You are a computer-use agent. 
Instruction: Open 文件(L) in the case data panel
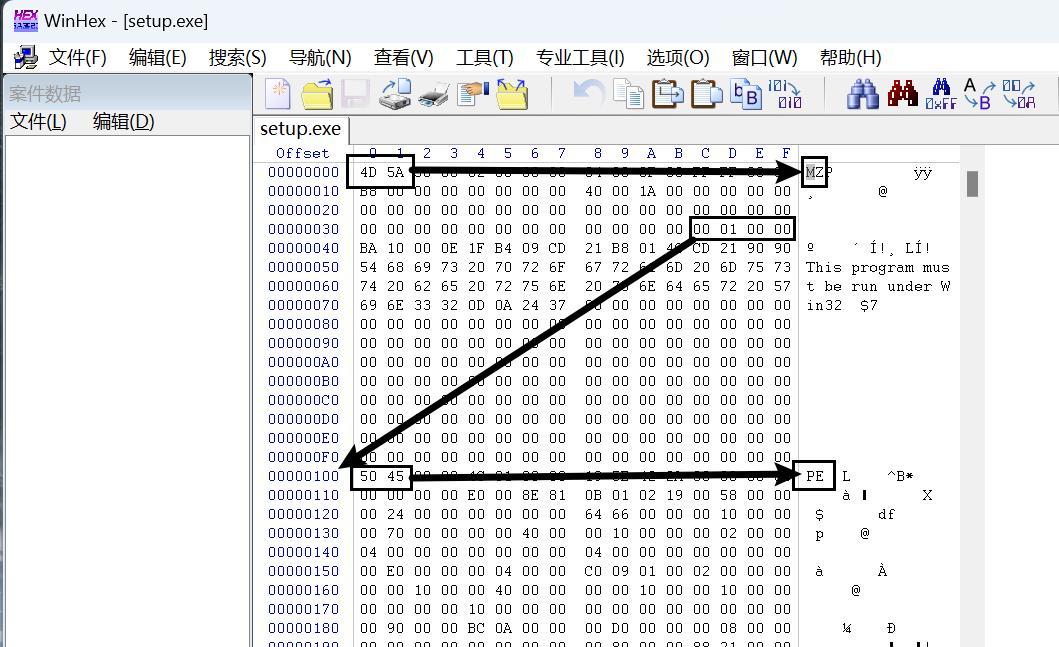pos(38,122)
